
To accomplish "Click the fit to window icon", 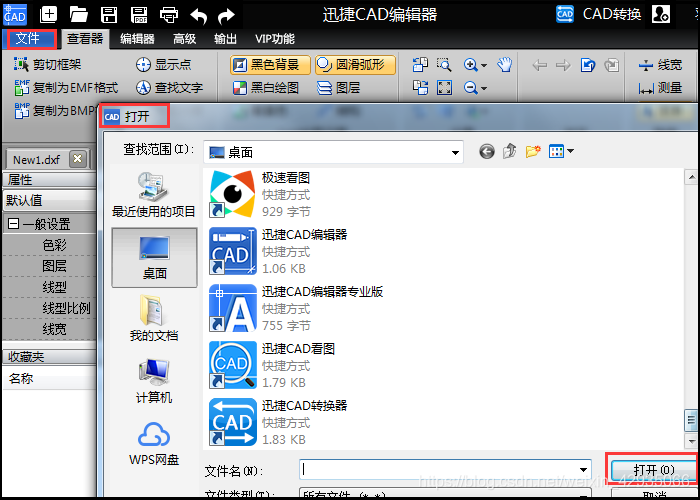I will tap(444, 88).
